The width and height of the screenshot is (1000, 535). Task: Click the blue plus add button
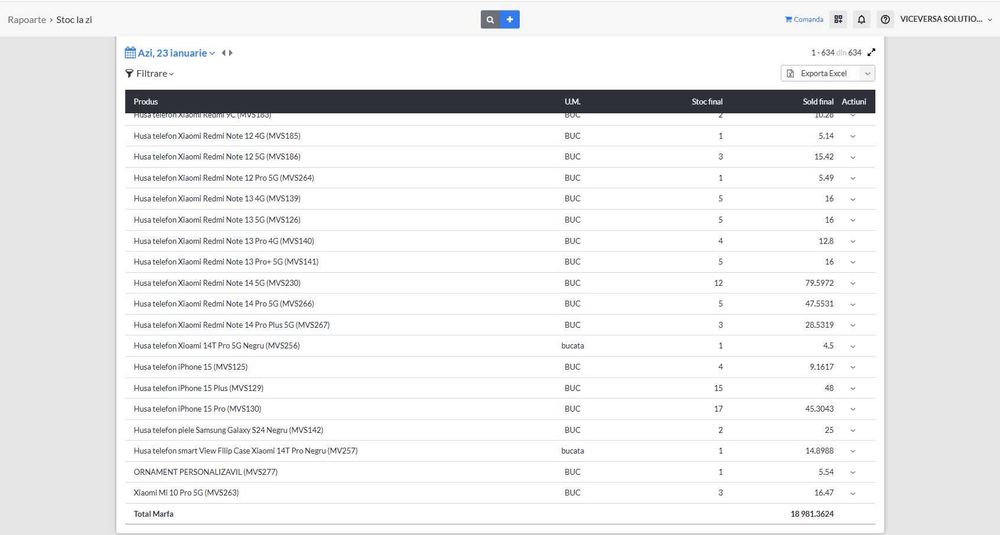[510, 20]
